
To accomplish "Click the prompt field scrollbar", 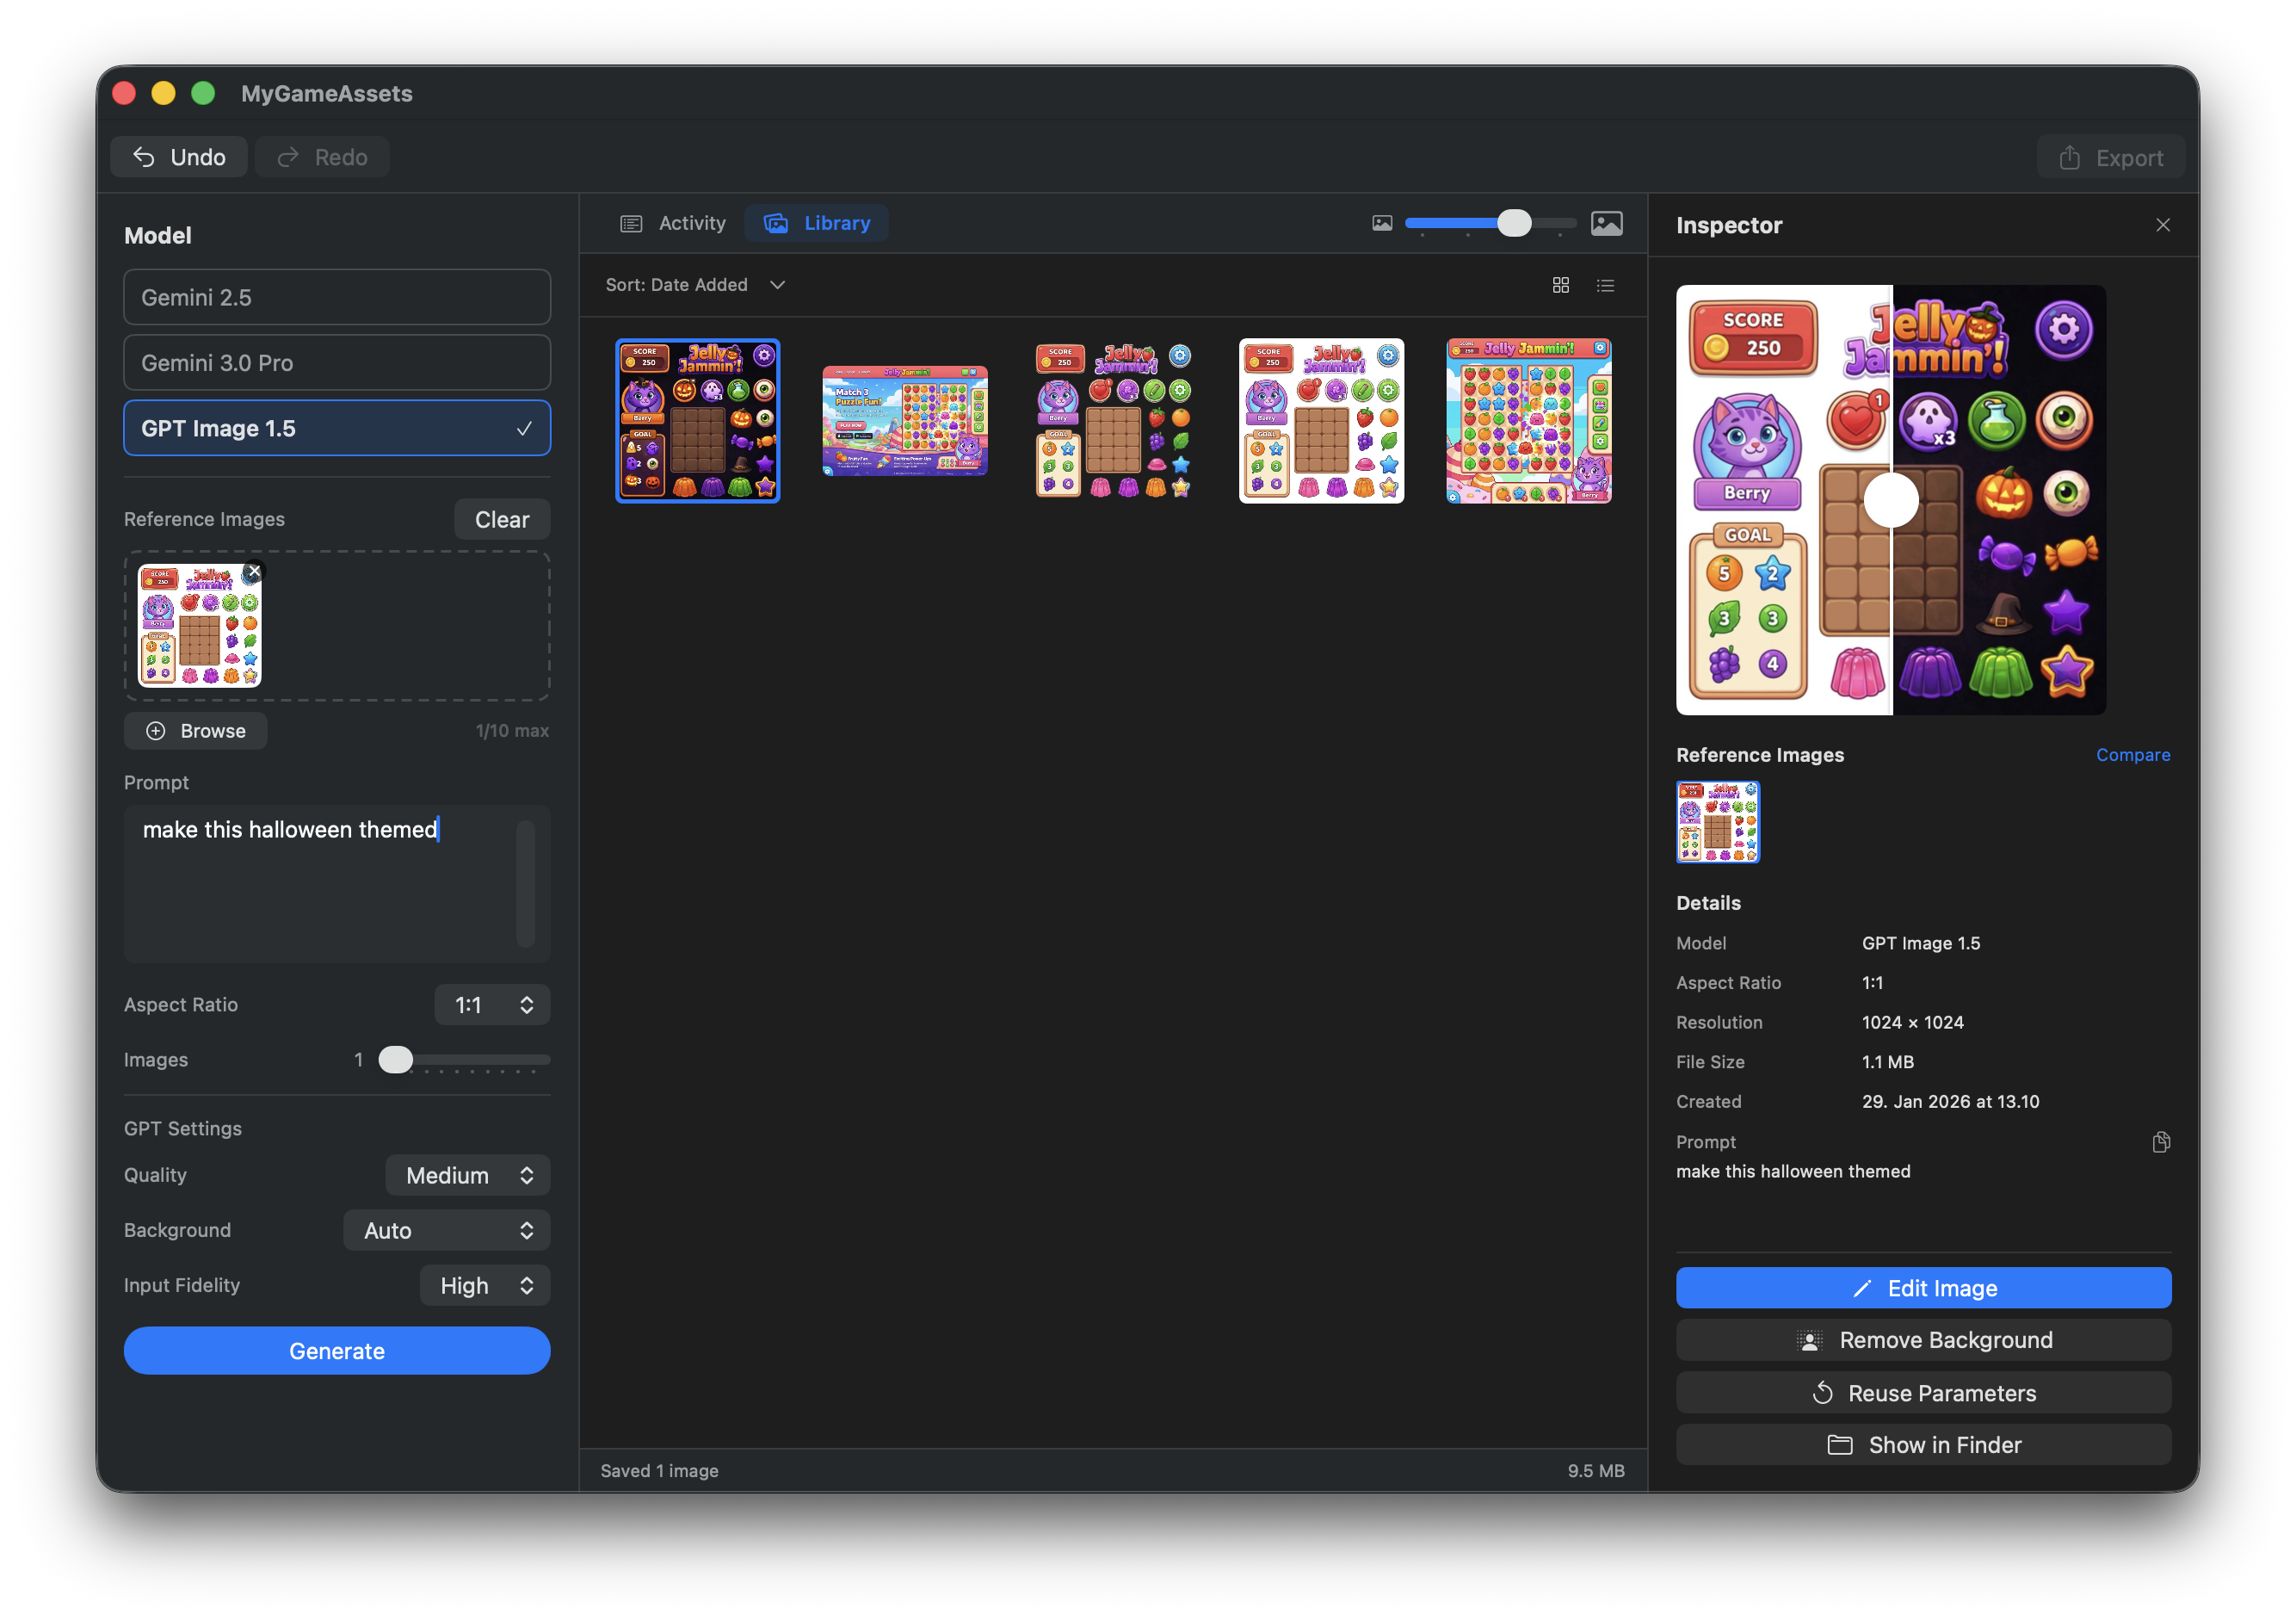I will pyautogui.click(x=525, y=883).
